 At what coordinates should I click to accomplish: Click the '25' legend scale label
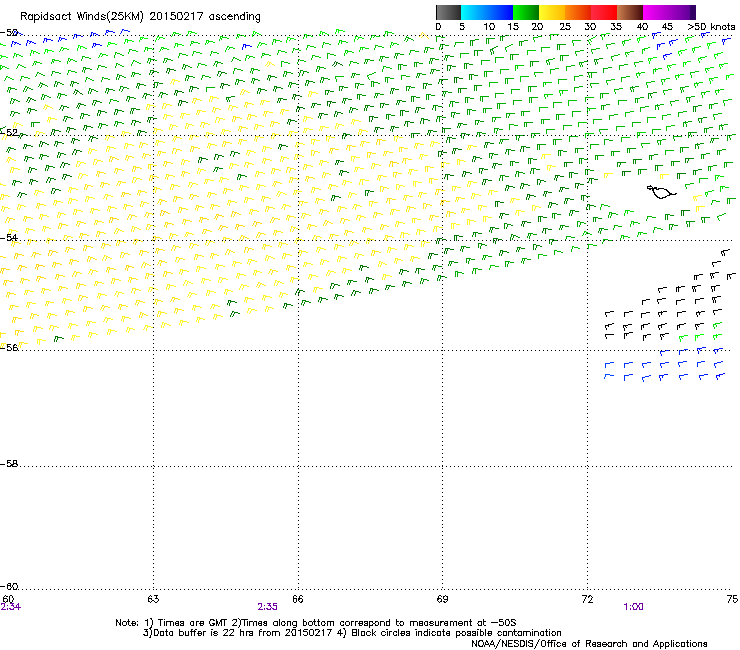[x=565, y=27]
